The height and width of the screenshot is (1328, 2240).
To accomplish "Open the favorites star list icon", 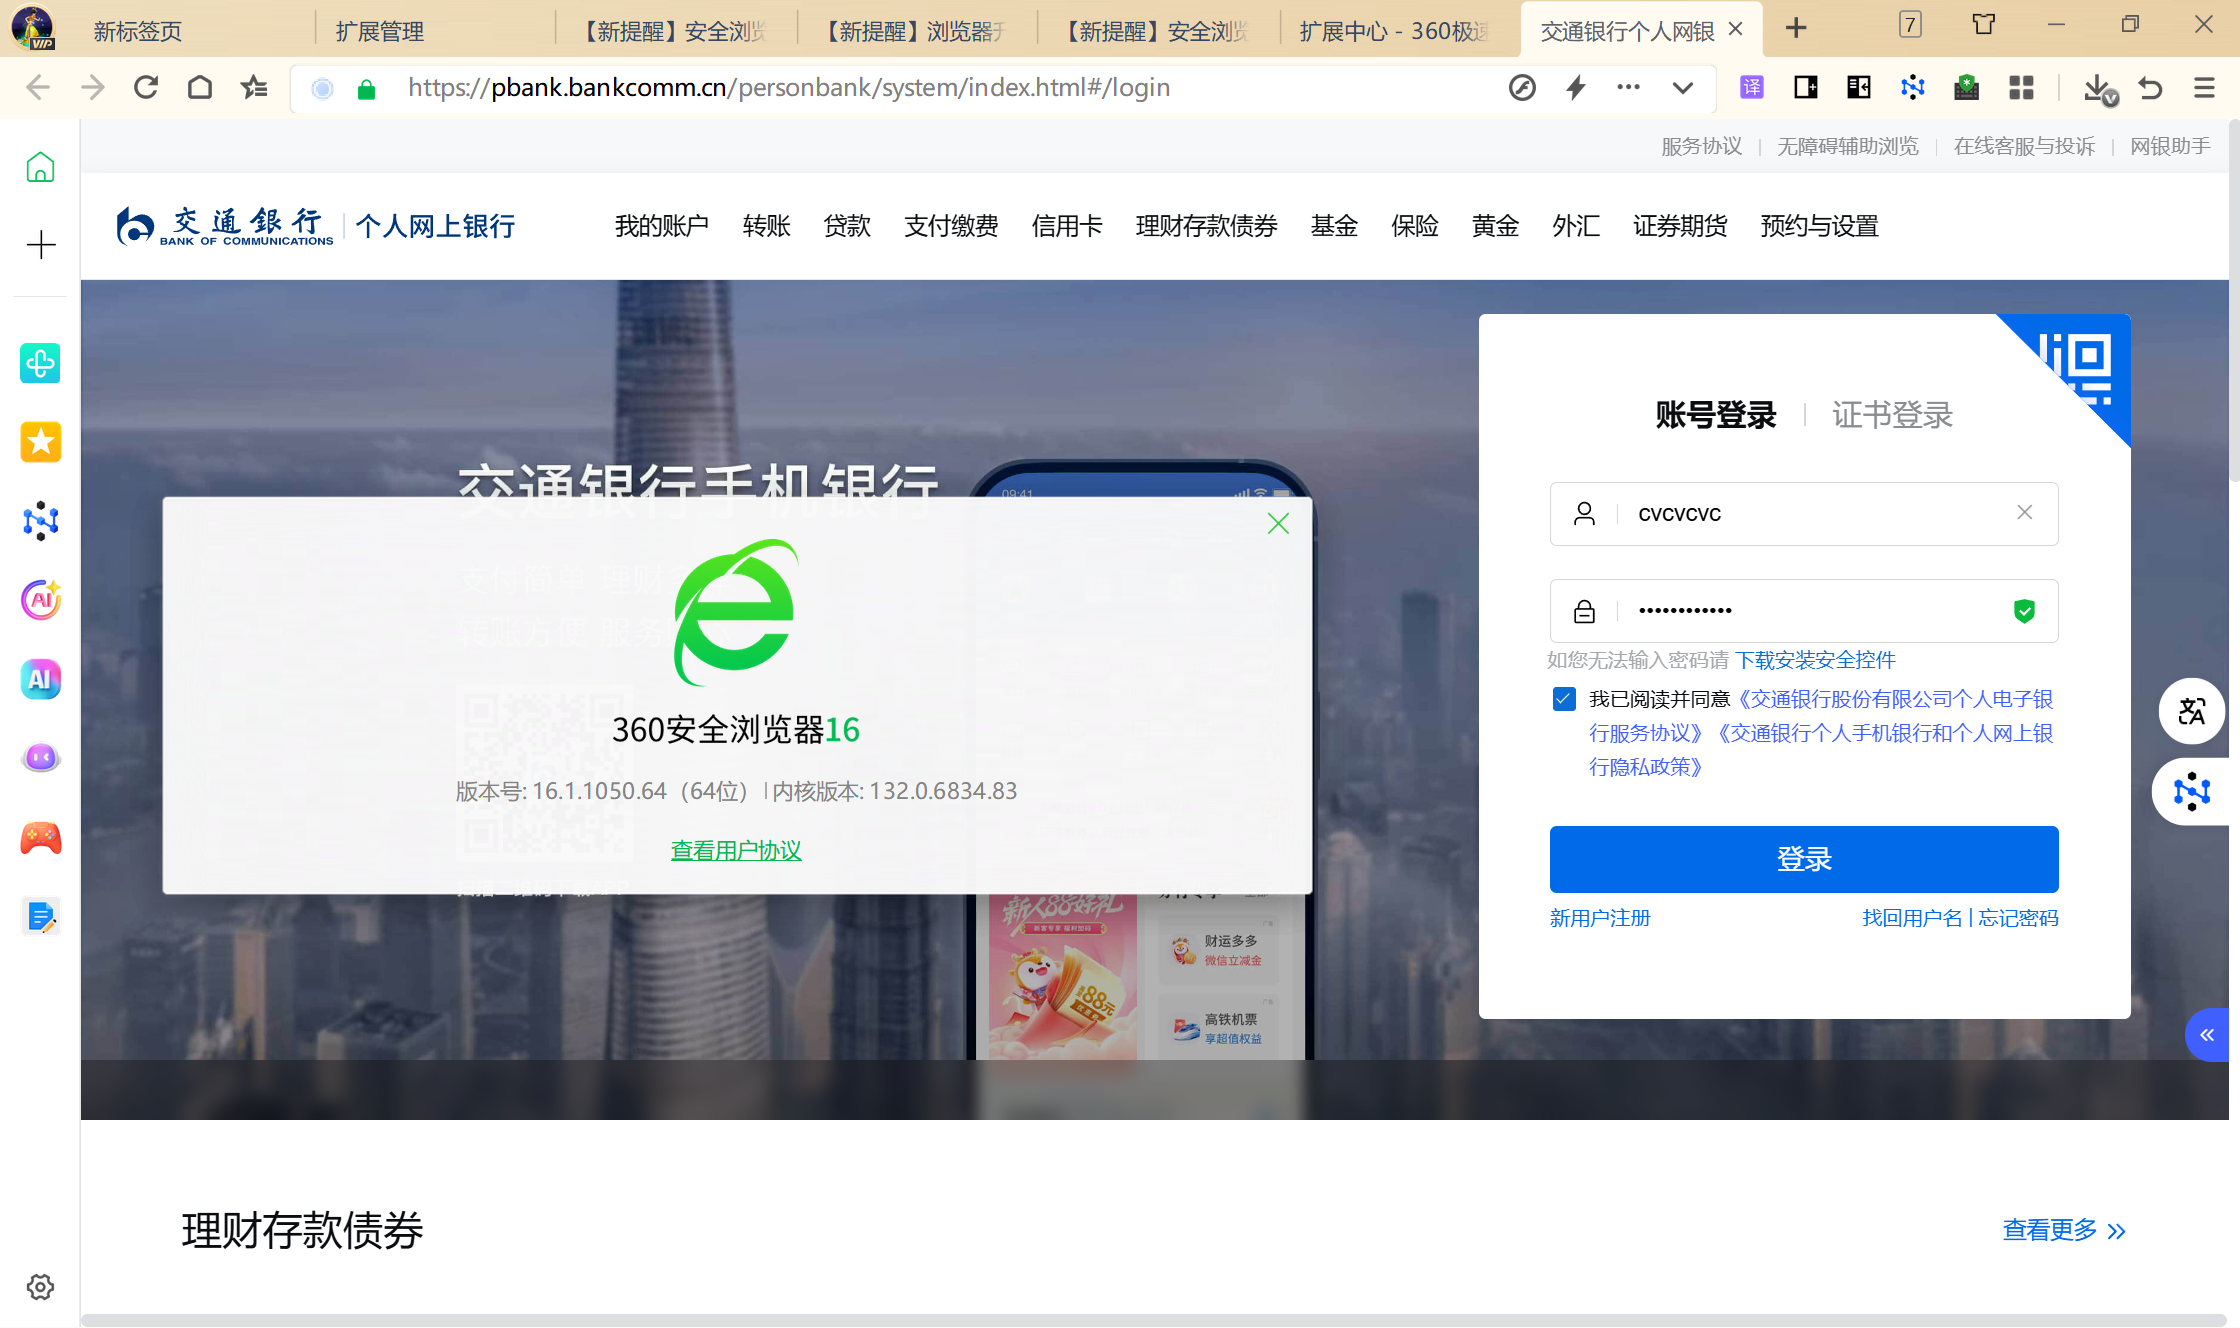I will 254,88.
